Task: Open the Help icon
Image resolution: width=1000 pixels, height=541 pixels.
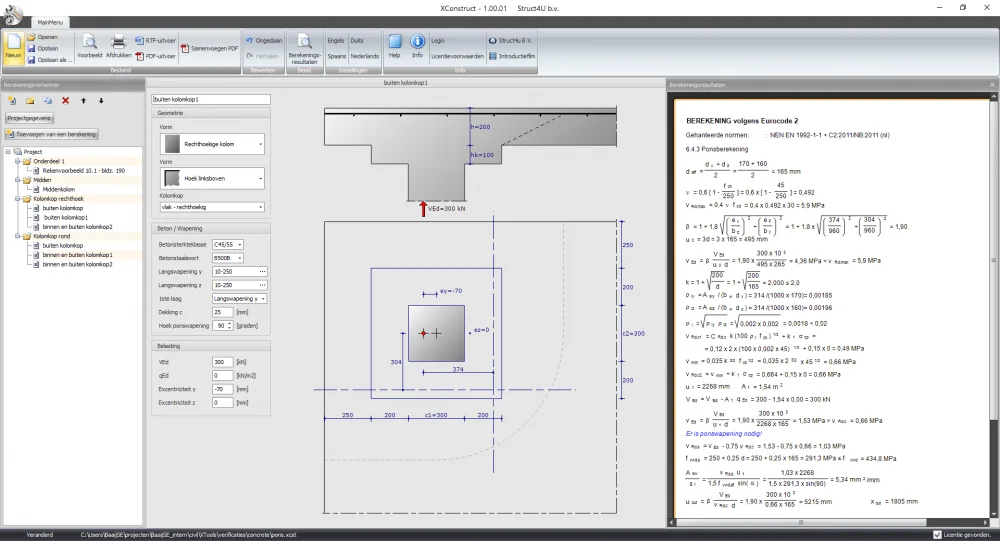Action: (x=395, y=47)
